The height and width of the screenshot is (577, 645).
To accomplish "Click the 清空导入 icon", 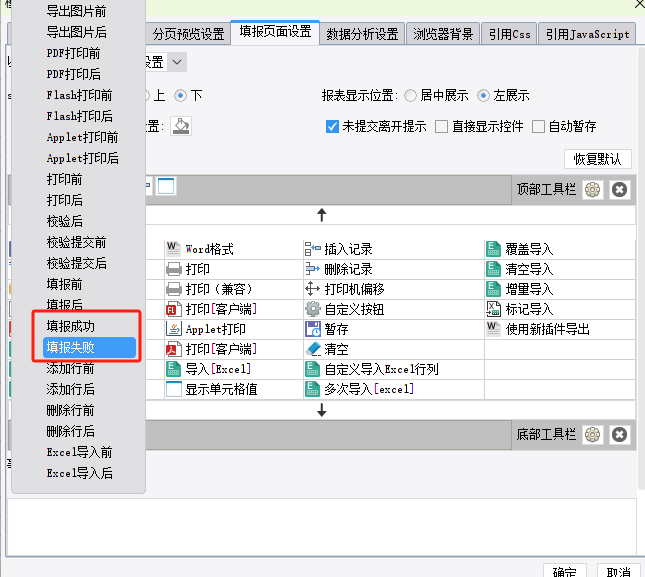I will [493, 269].
